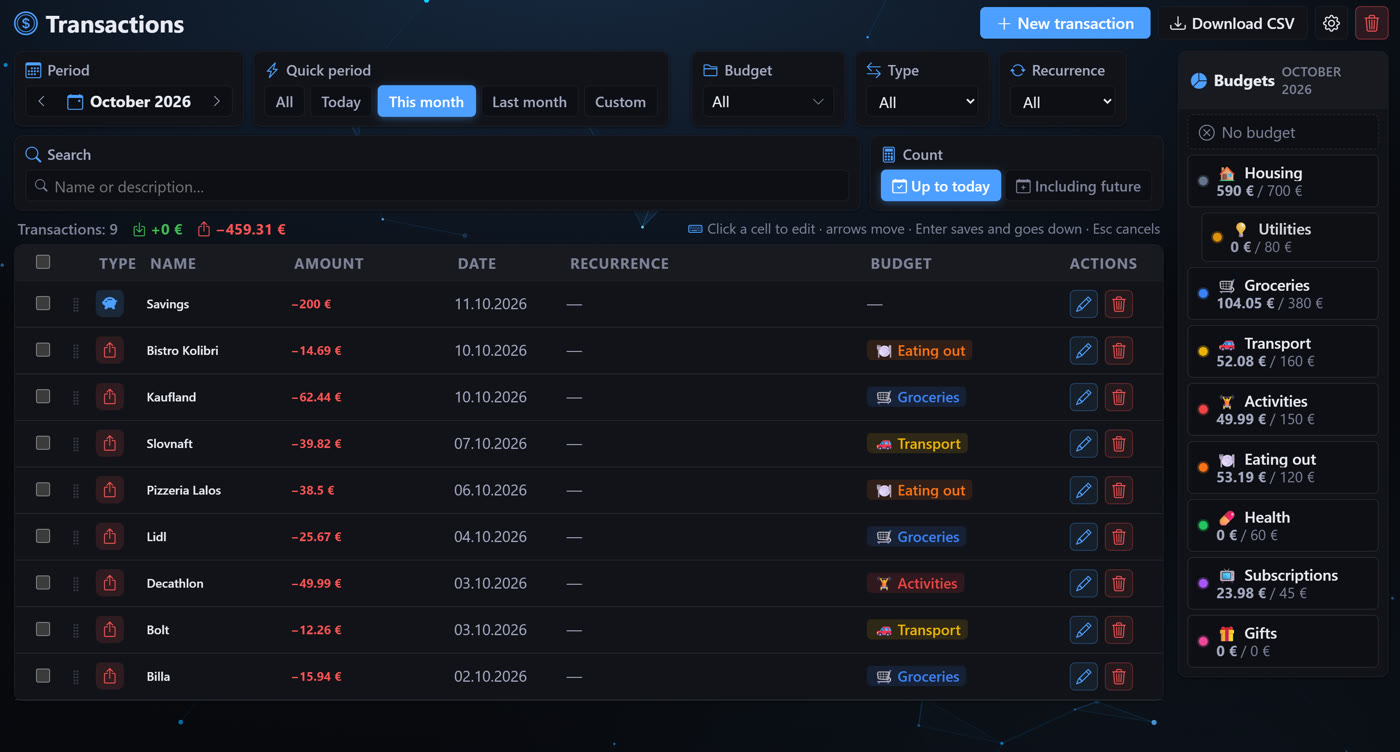1400x752 pixels.
Task: Edit the Decathlon transaction
Action: [x=1083, y=583]
